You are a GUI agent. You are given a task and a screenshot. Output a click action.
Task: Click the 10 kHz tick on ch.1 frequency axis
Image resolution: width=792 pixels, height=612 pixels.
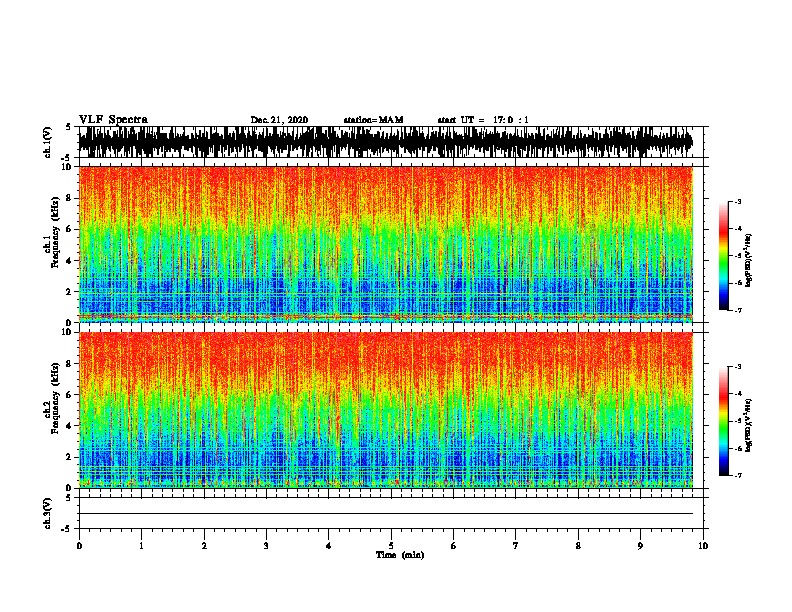(x=68, y=167)
